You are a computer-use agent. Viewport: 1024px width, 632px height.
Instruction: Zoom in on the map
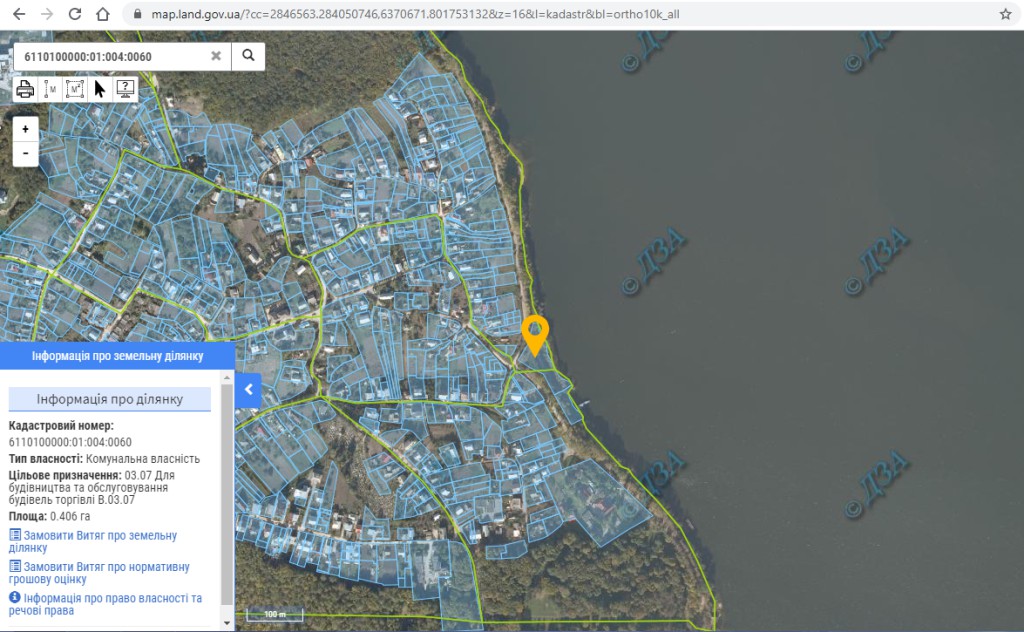pyautogui.click(x=25, y=129)
